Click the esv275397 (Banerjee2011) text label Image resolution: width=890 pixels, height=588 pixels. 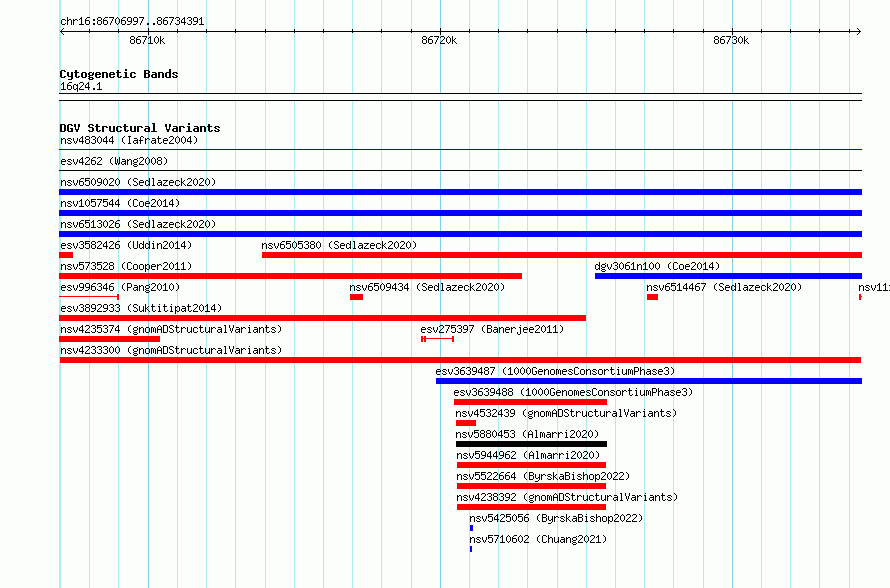pyautogui.click(x=492, y=329)
